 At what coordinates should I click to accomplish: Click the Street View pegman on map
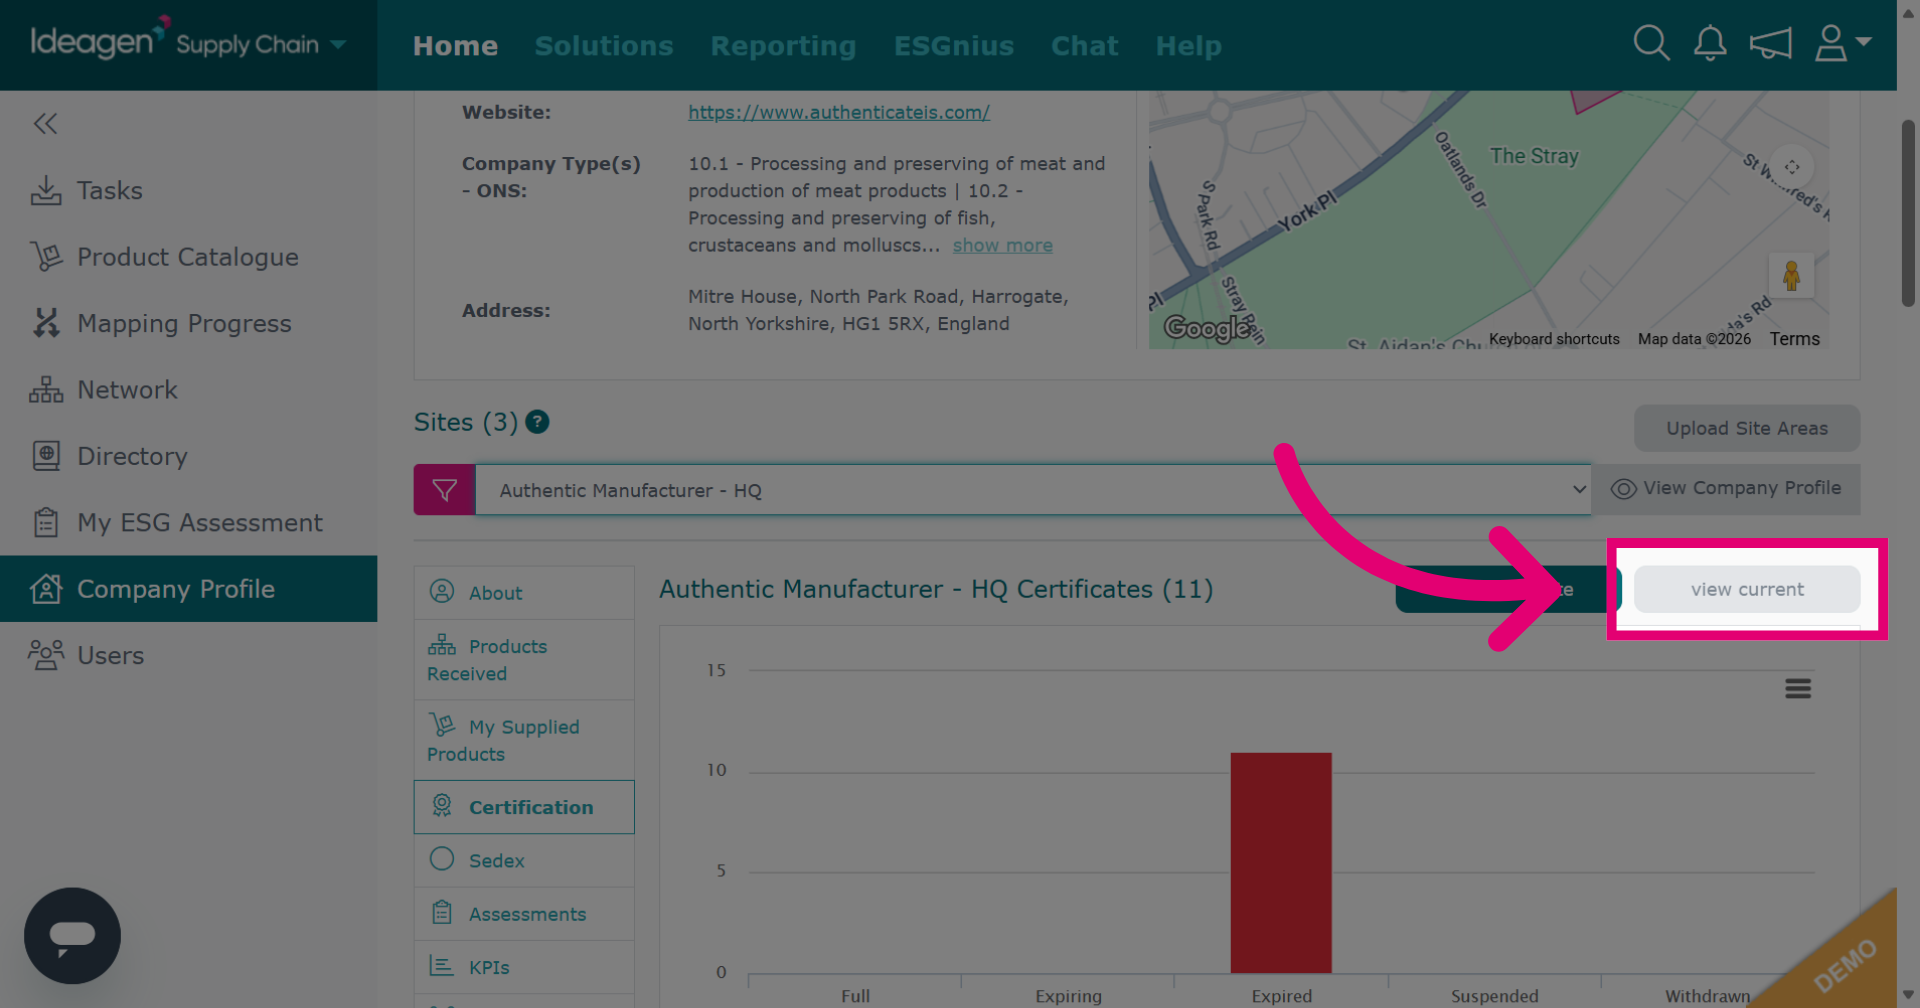click(x=1791, y=275)
